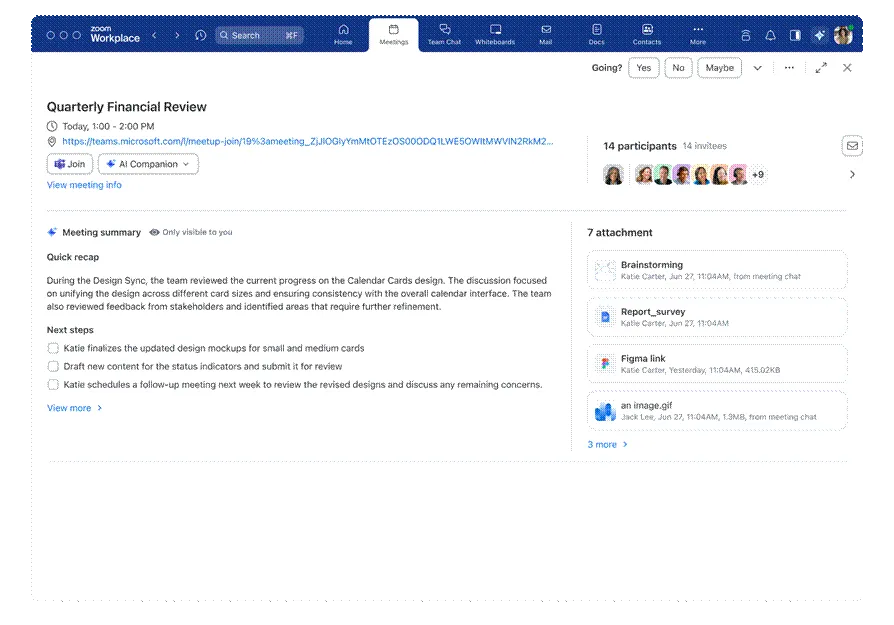Click the organizer's avatar in participants
The image size is (894, 625).
pos(613,174)
